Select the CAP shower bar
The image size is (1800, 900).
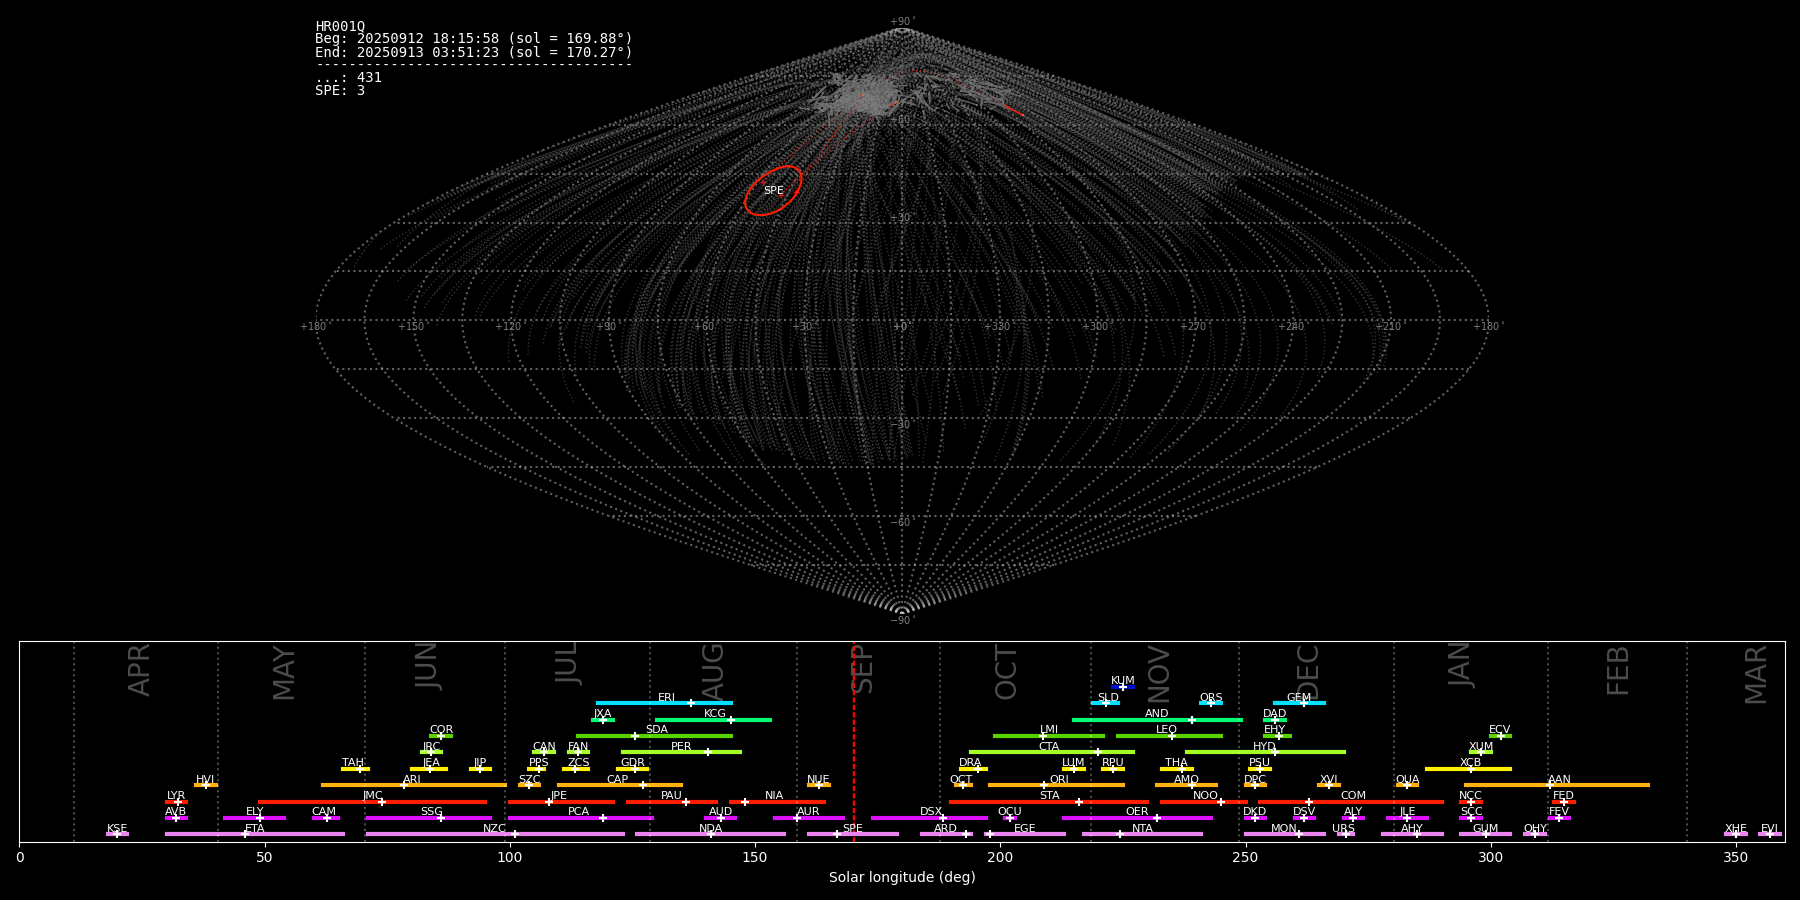(x=620, y=785)
